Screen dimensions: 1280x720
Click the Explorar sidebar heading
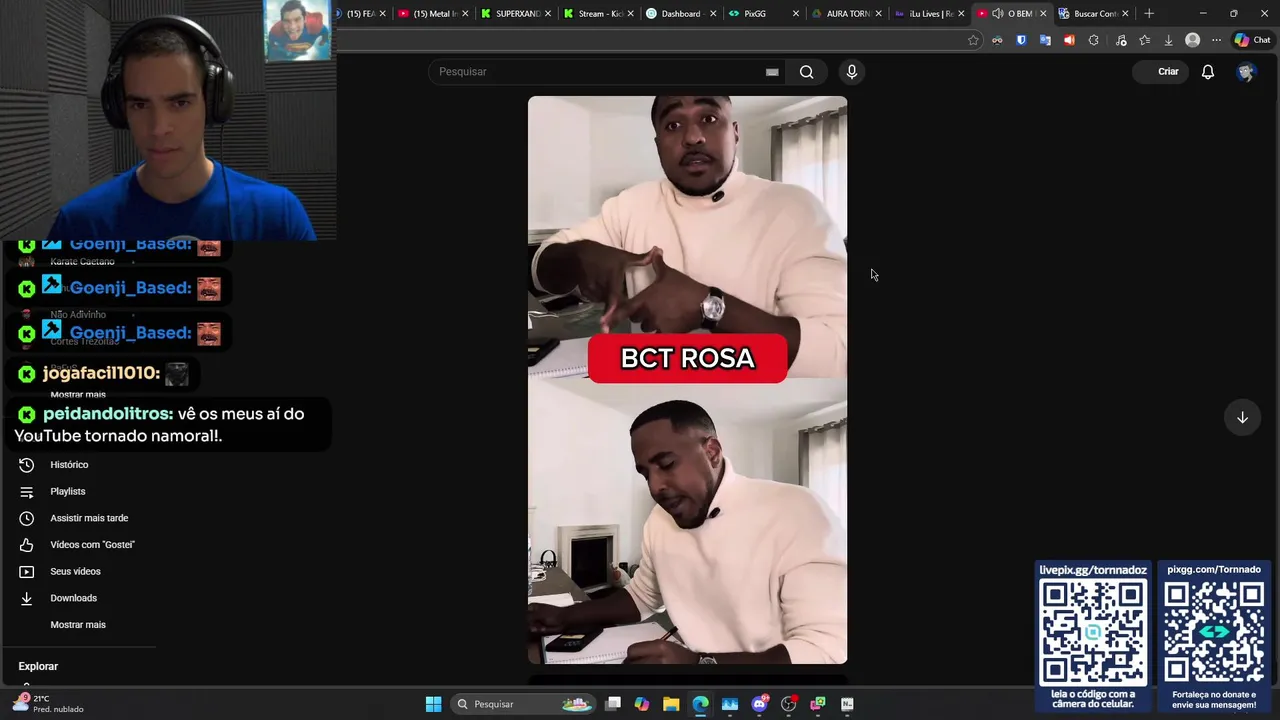38,666
